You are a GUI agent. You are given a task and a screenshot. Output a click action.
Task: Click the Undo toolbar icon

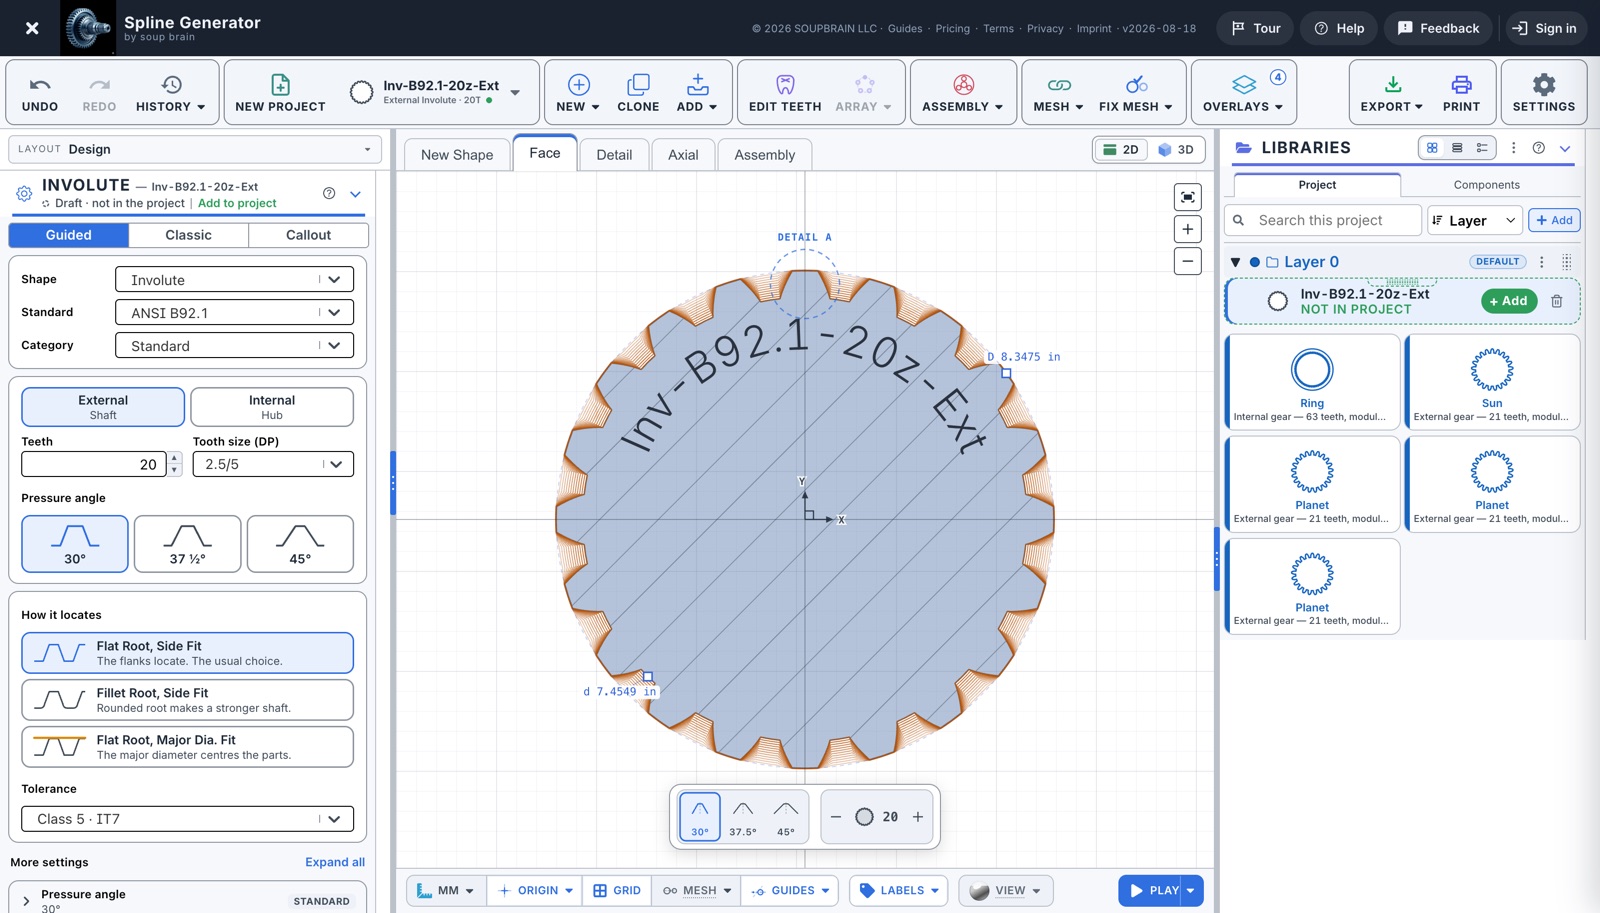40,92
